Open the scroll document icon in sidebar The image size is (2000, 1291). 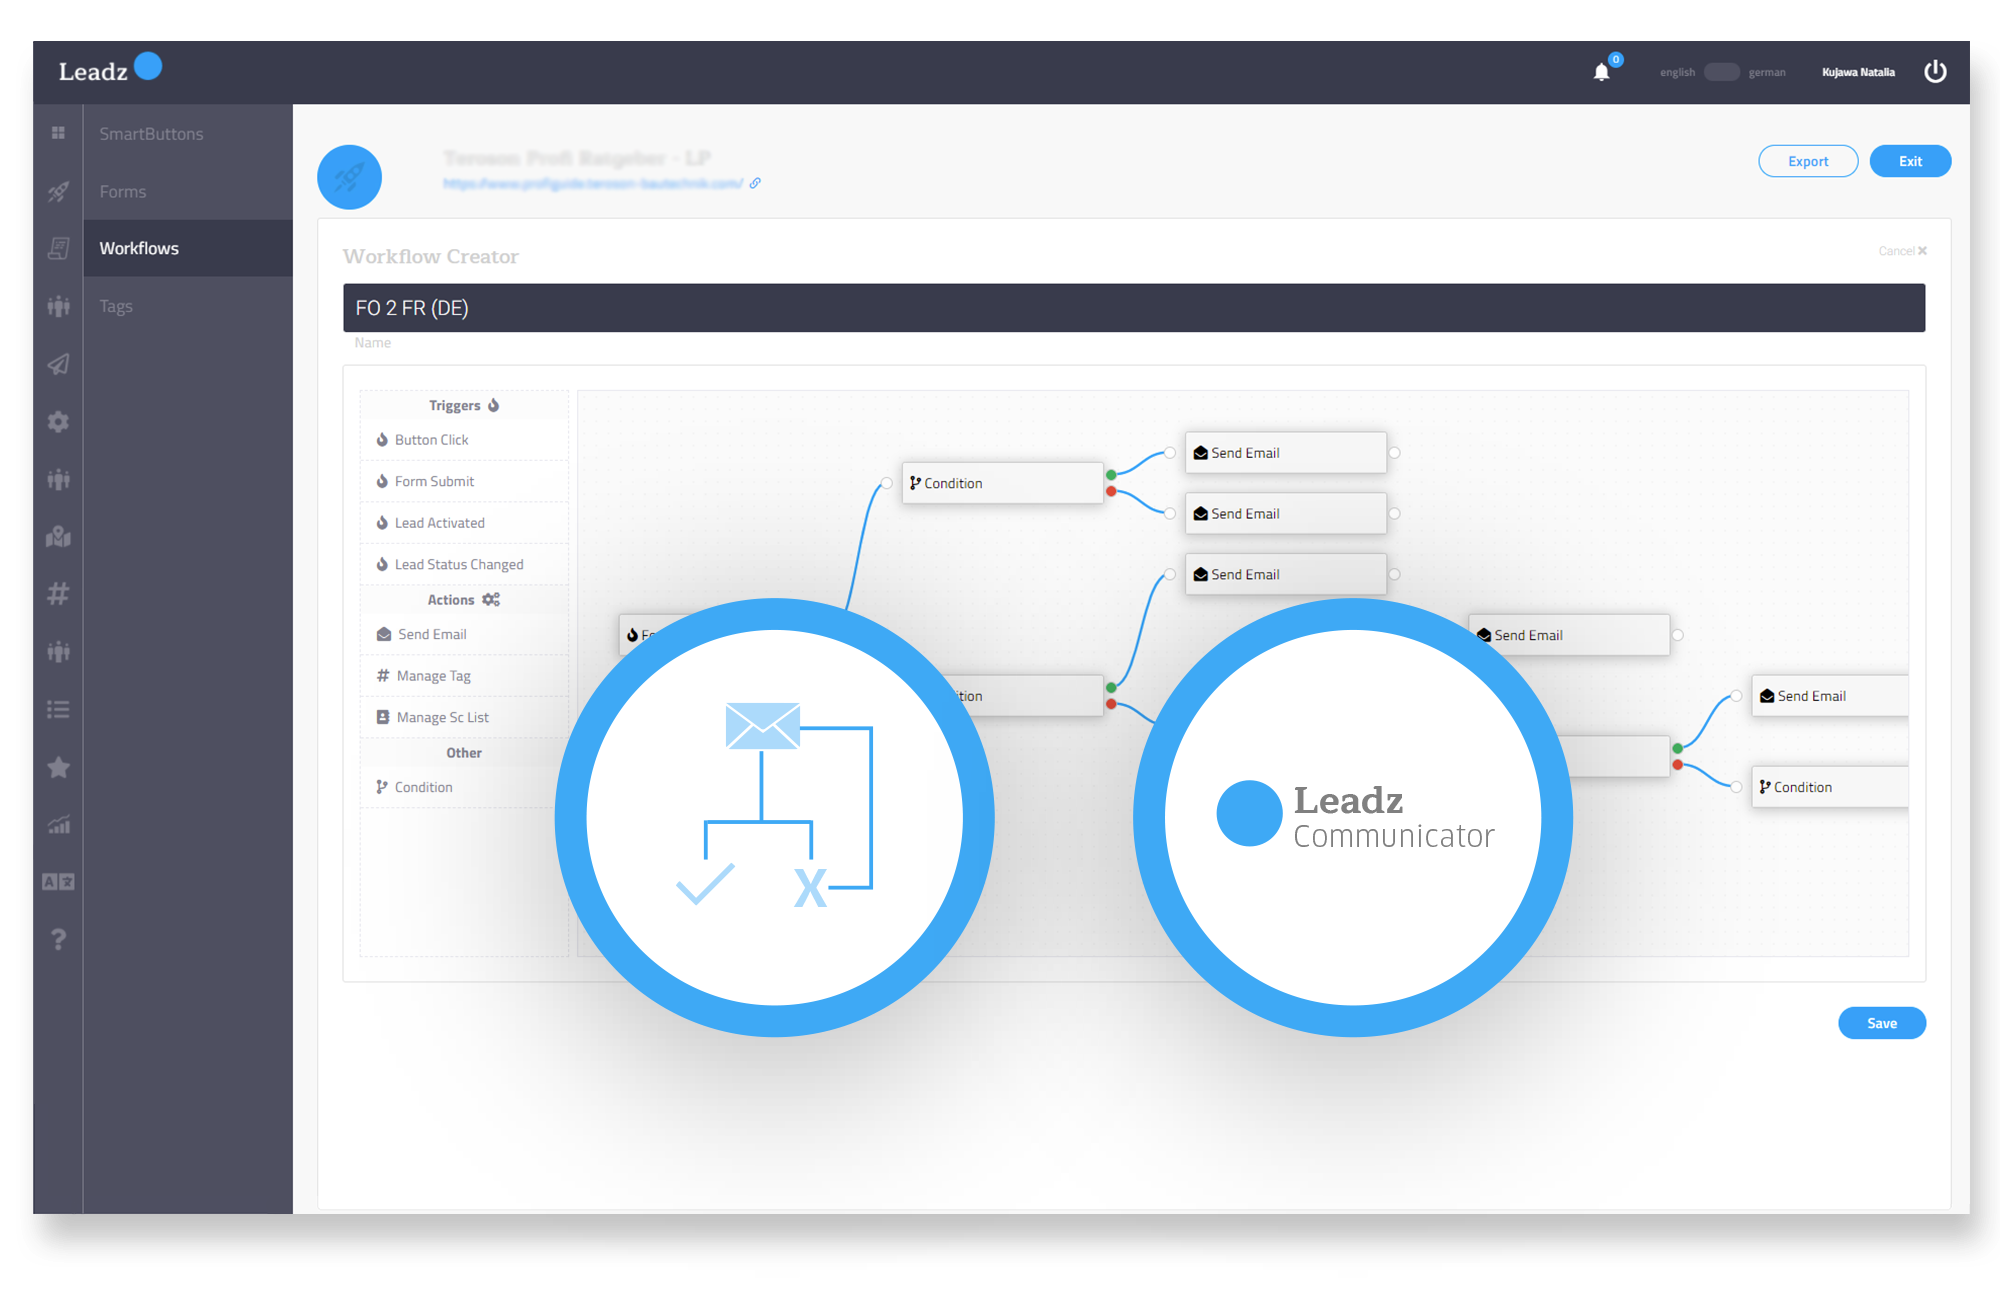pos(58,248)
